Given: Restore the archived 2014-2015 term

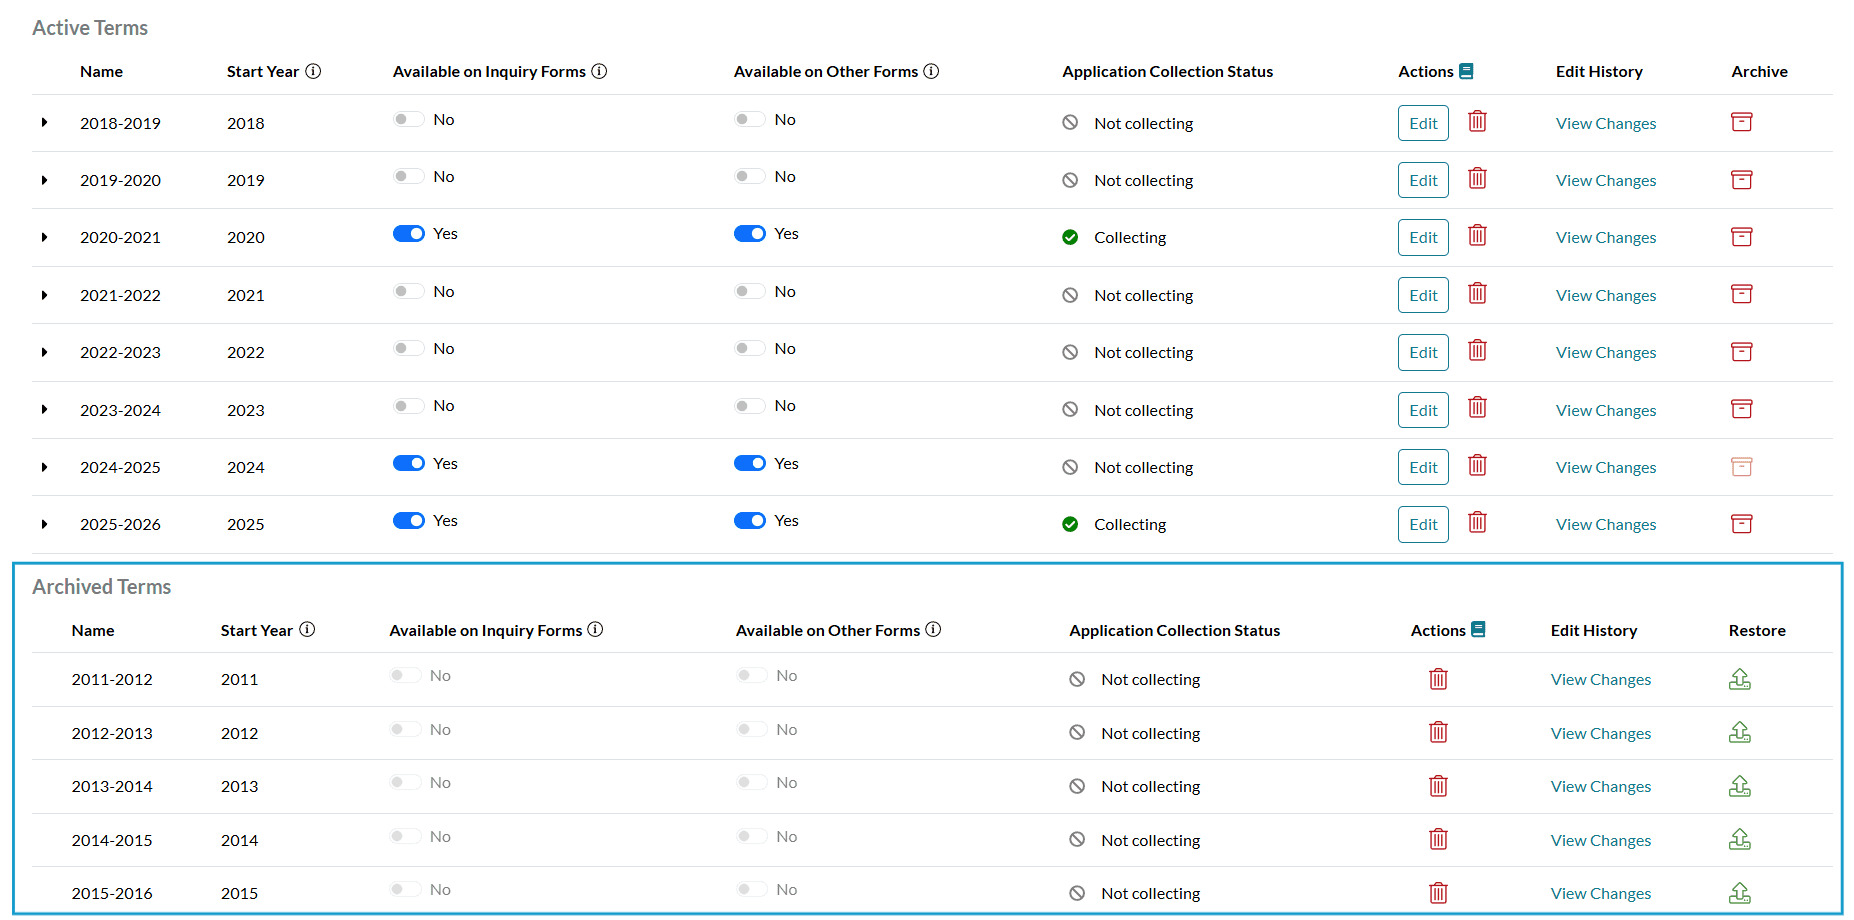Looking at the screenshot, I should [1740, 839].
